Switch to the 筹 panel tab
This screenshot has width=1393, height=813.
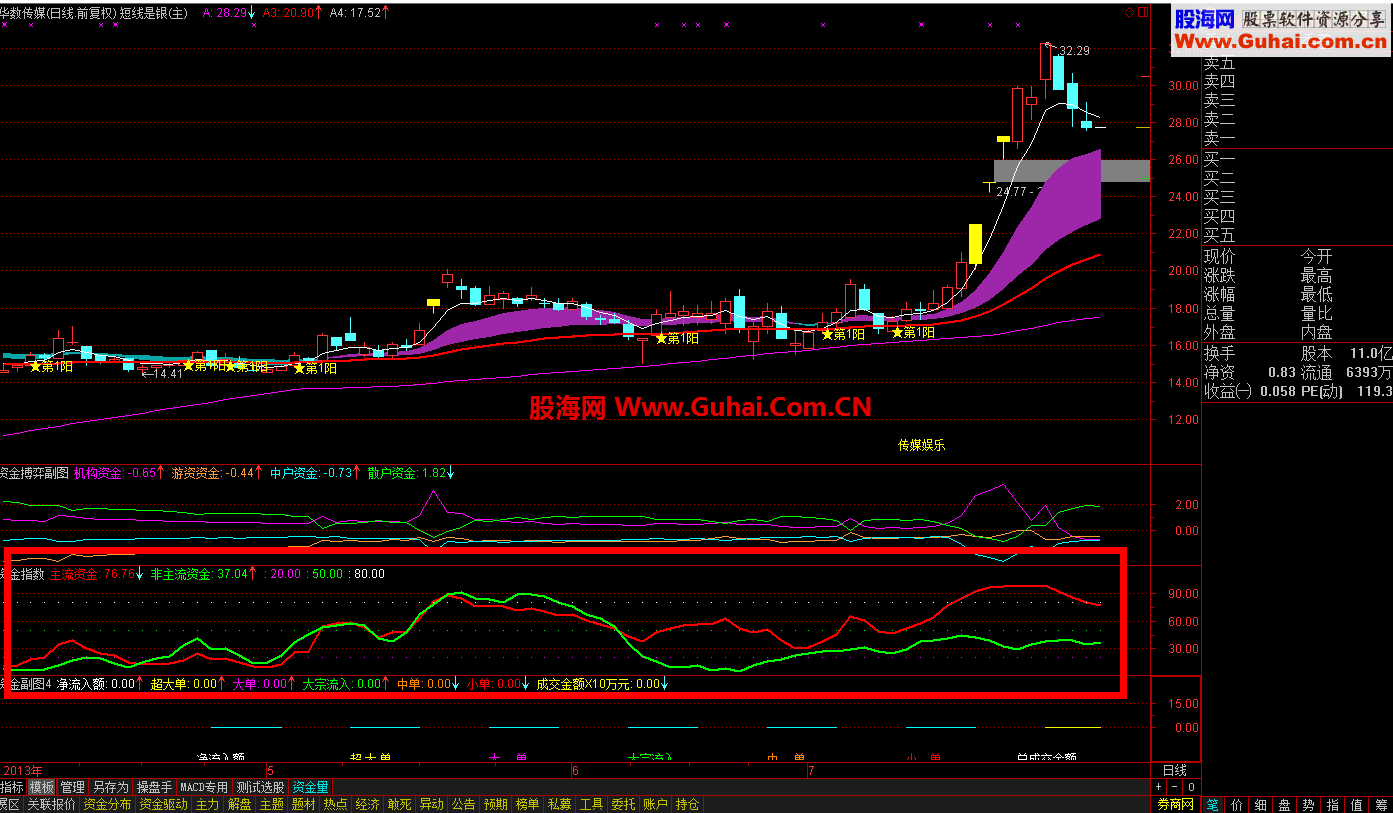pyautogui.click(x=1381, y=804)
